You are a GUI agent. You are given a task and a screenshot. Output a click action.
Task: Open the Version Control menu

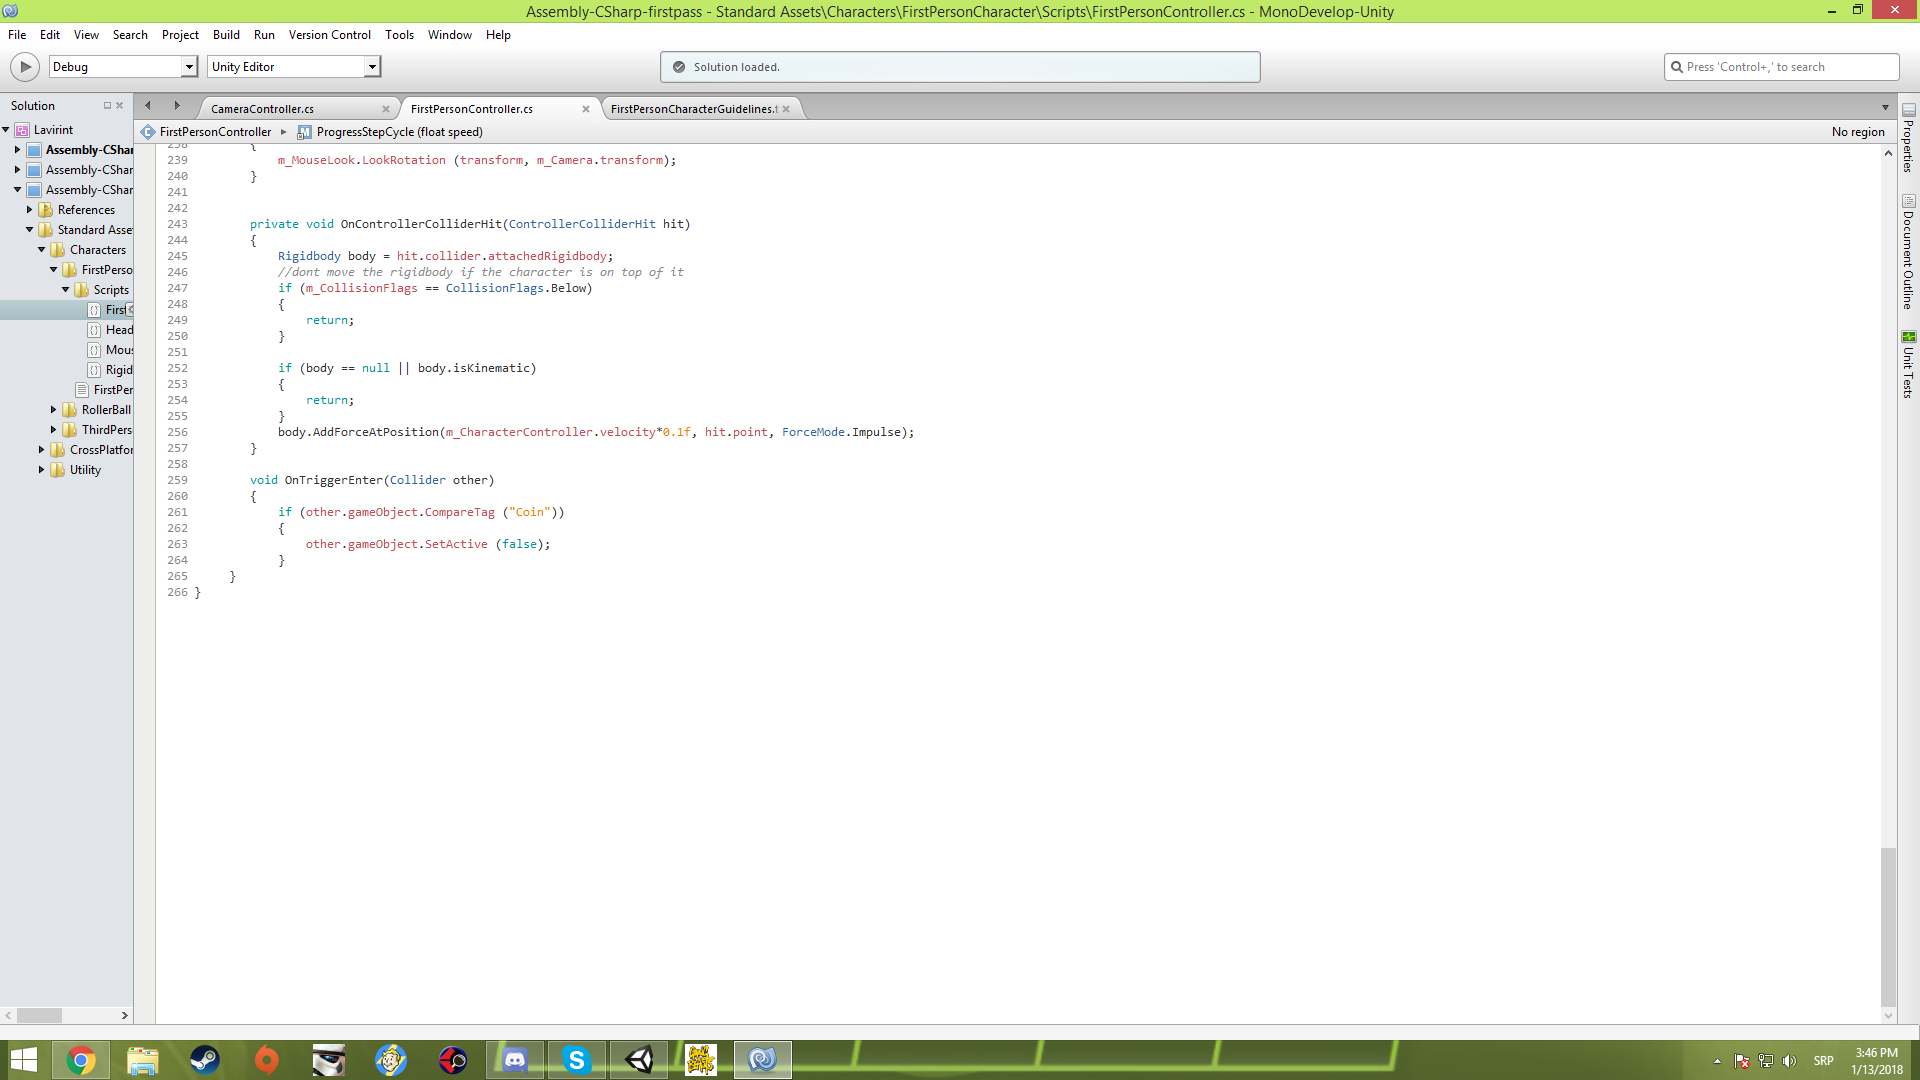click(329, 35)
